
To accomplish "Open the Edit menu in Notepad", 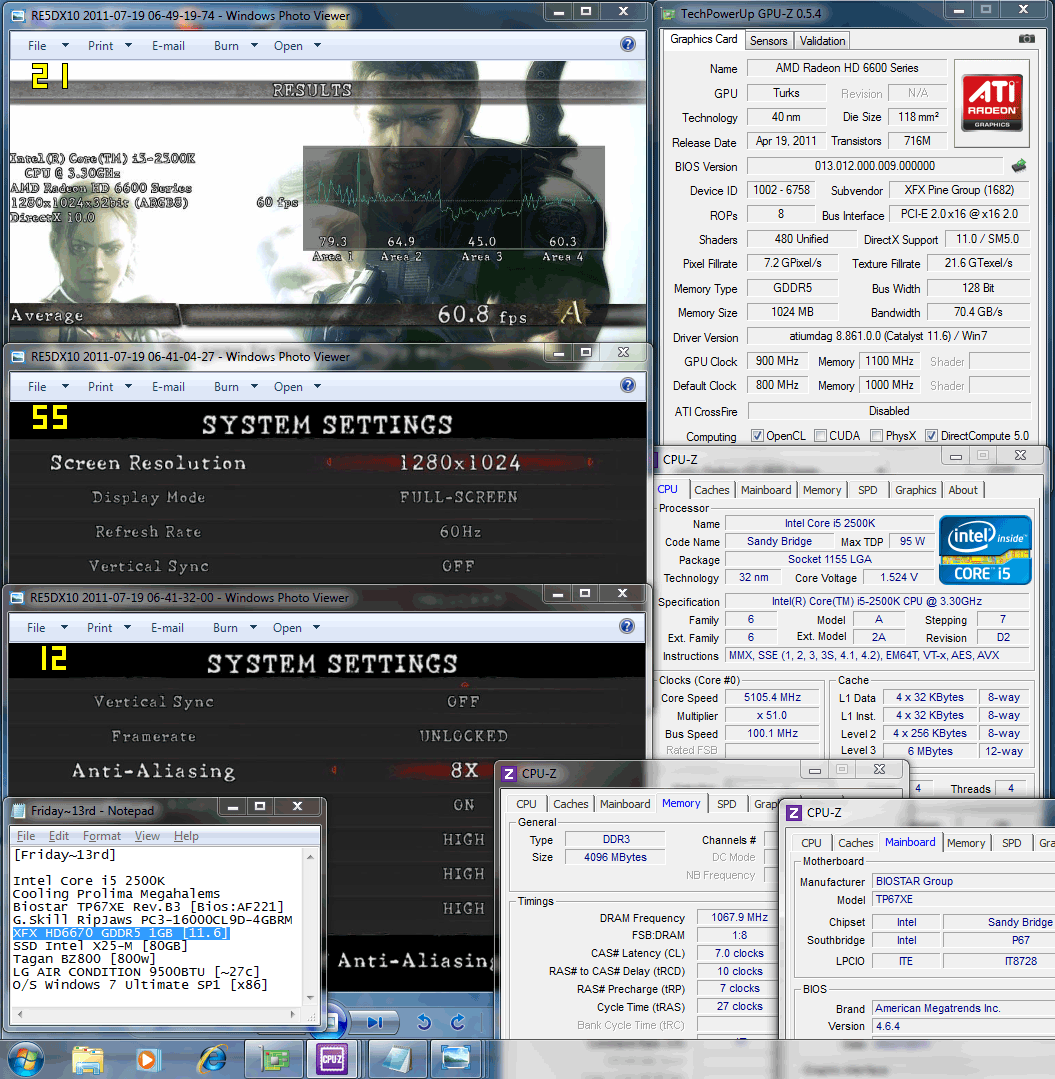I will coord(58,835).
